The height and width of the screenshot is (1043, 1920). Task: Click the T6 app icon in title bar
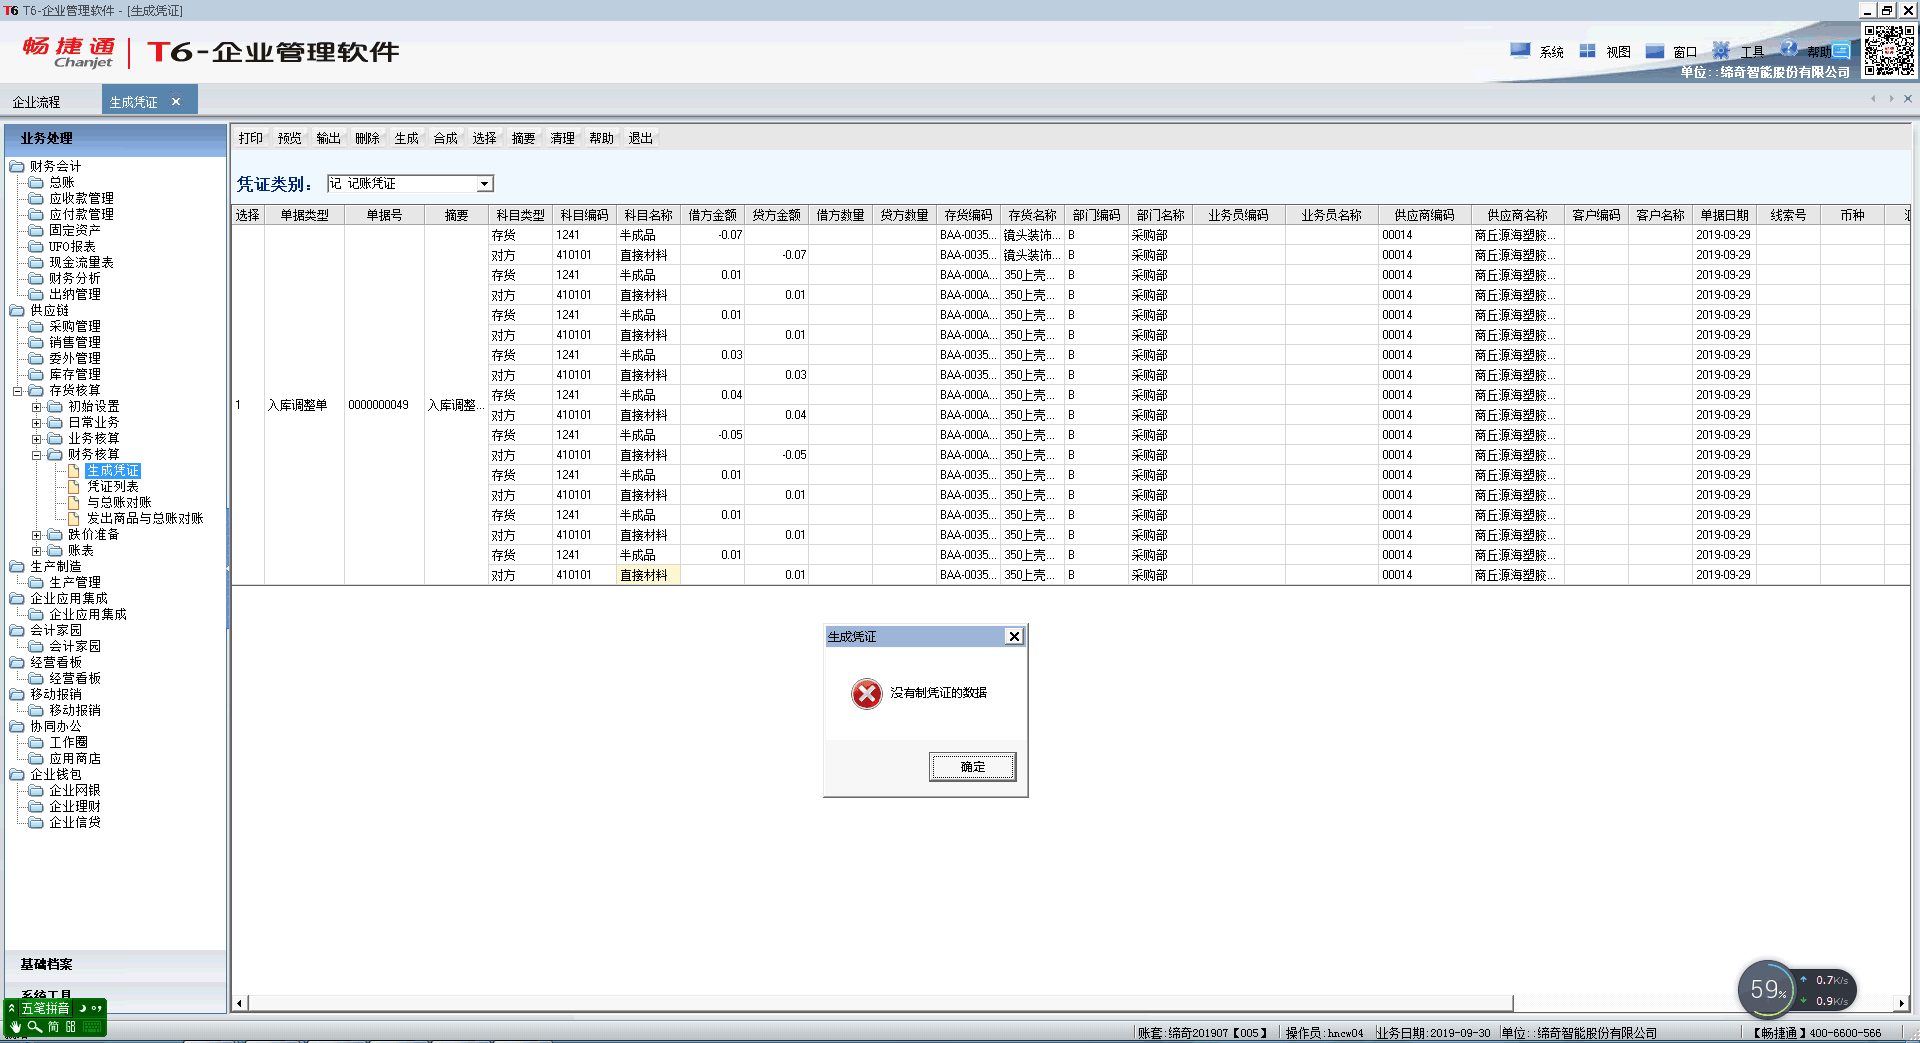pyautogui.click(x=11, y=10)
